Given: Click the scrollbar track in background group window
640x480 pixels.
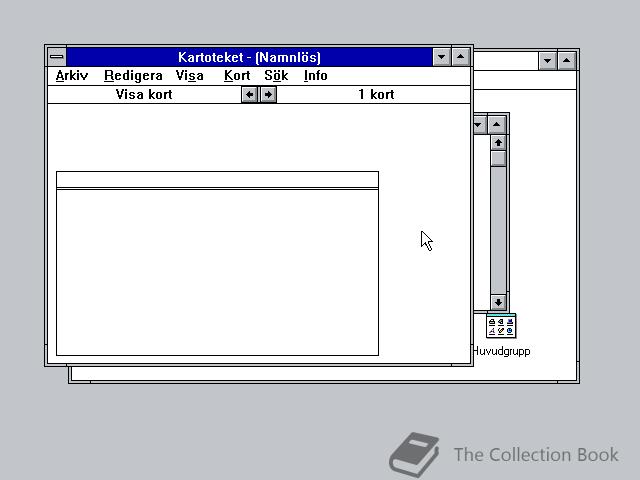Looking at the screenshot, I should point(498,231).
